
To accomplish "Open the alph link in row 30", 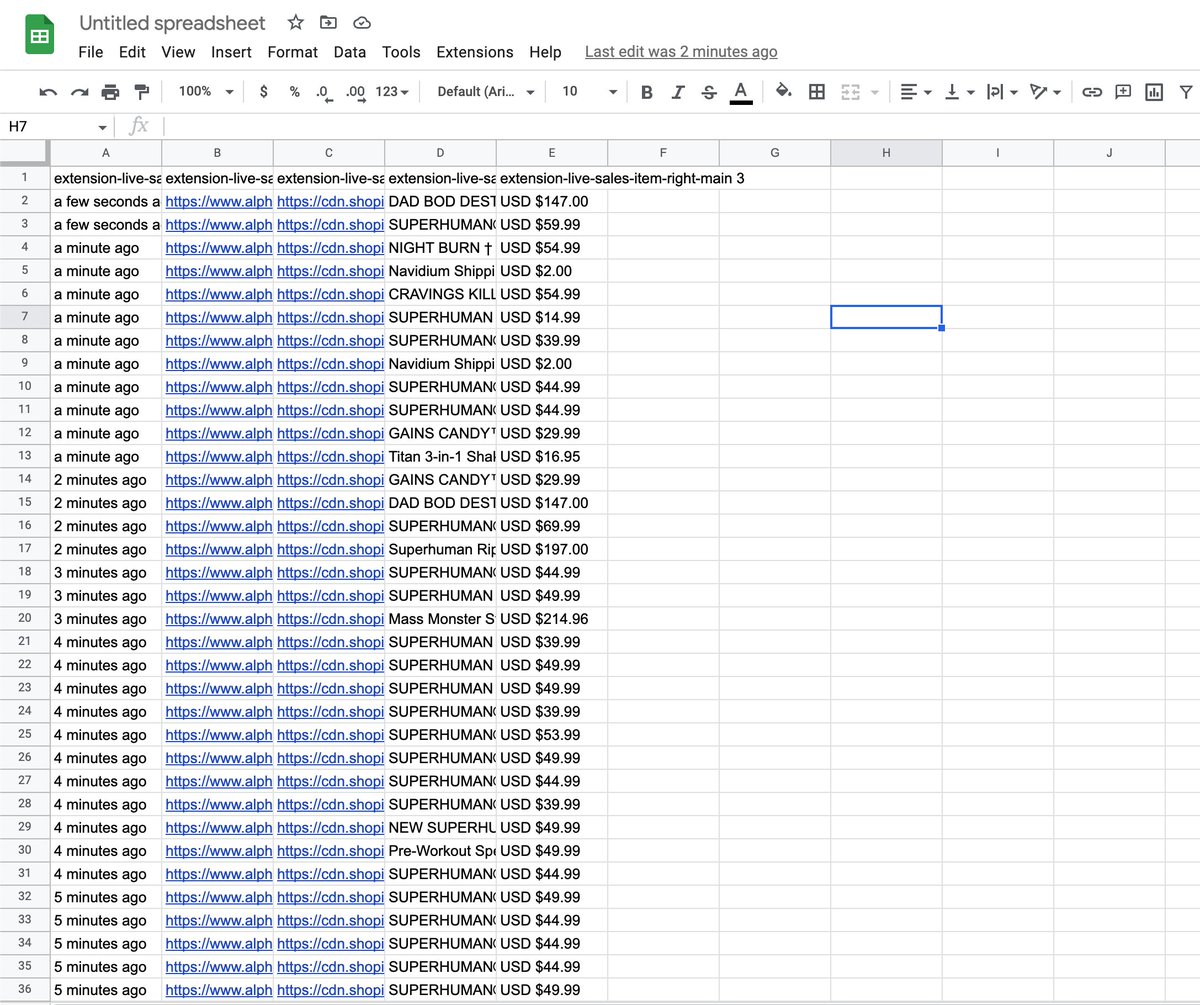I will [x=218, y=851].
